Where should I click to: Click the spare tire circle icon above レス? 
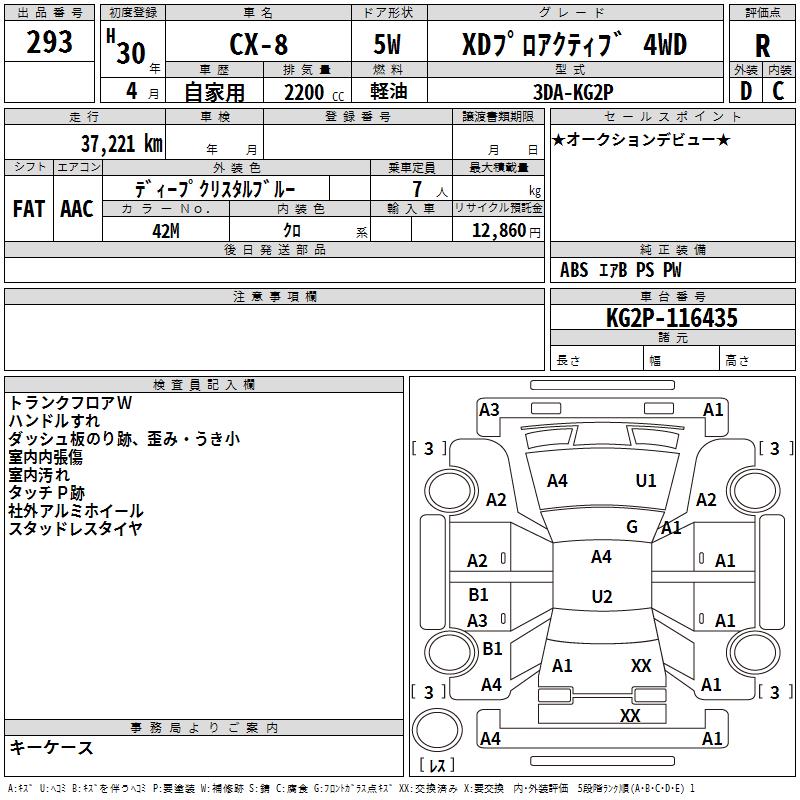(x=437, y=730)
